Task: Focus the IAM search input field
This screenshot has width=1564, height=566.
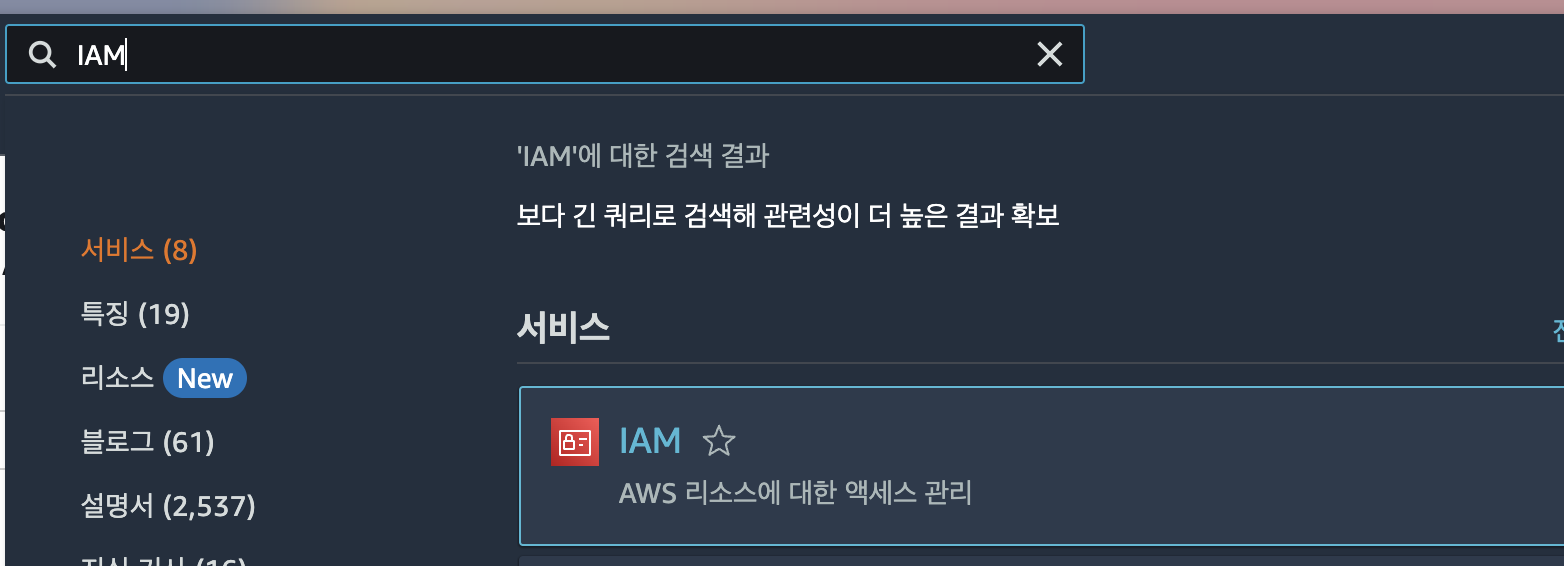Action: click(545, 54)
